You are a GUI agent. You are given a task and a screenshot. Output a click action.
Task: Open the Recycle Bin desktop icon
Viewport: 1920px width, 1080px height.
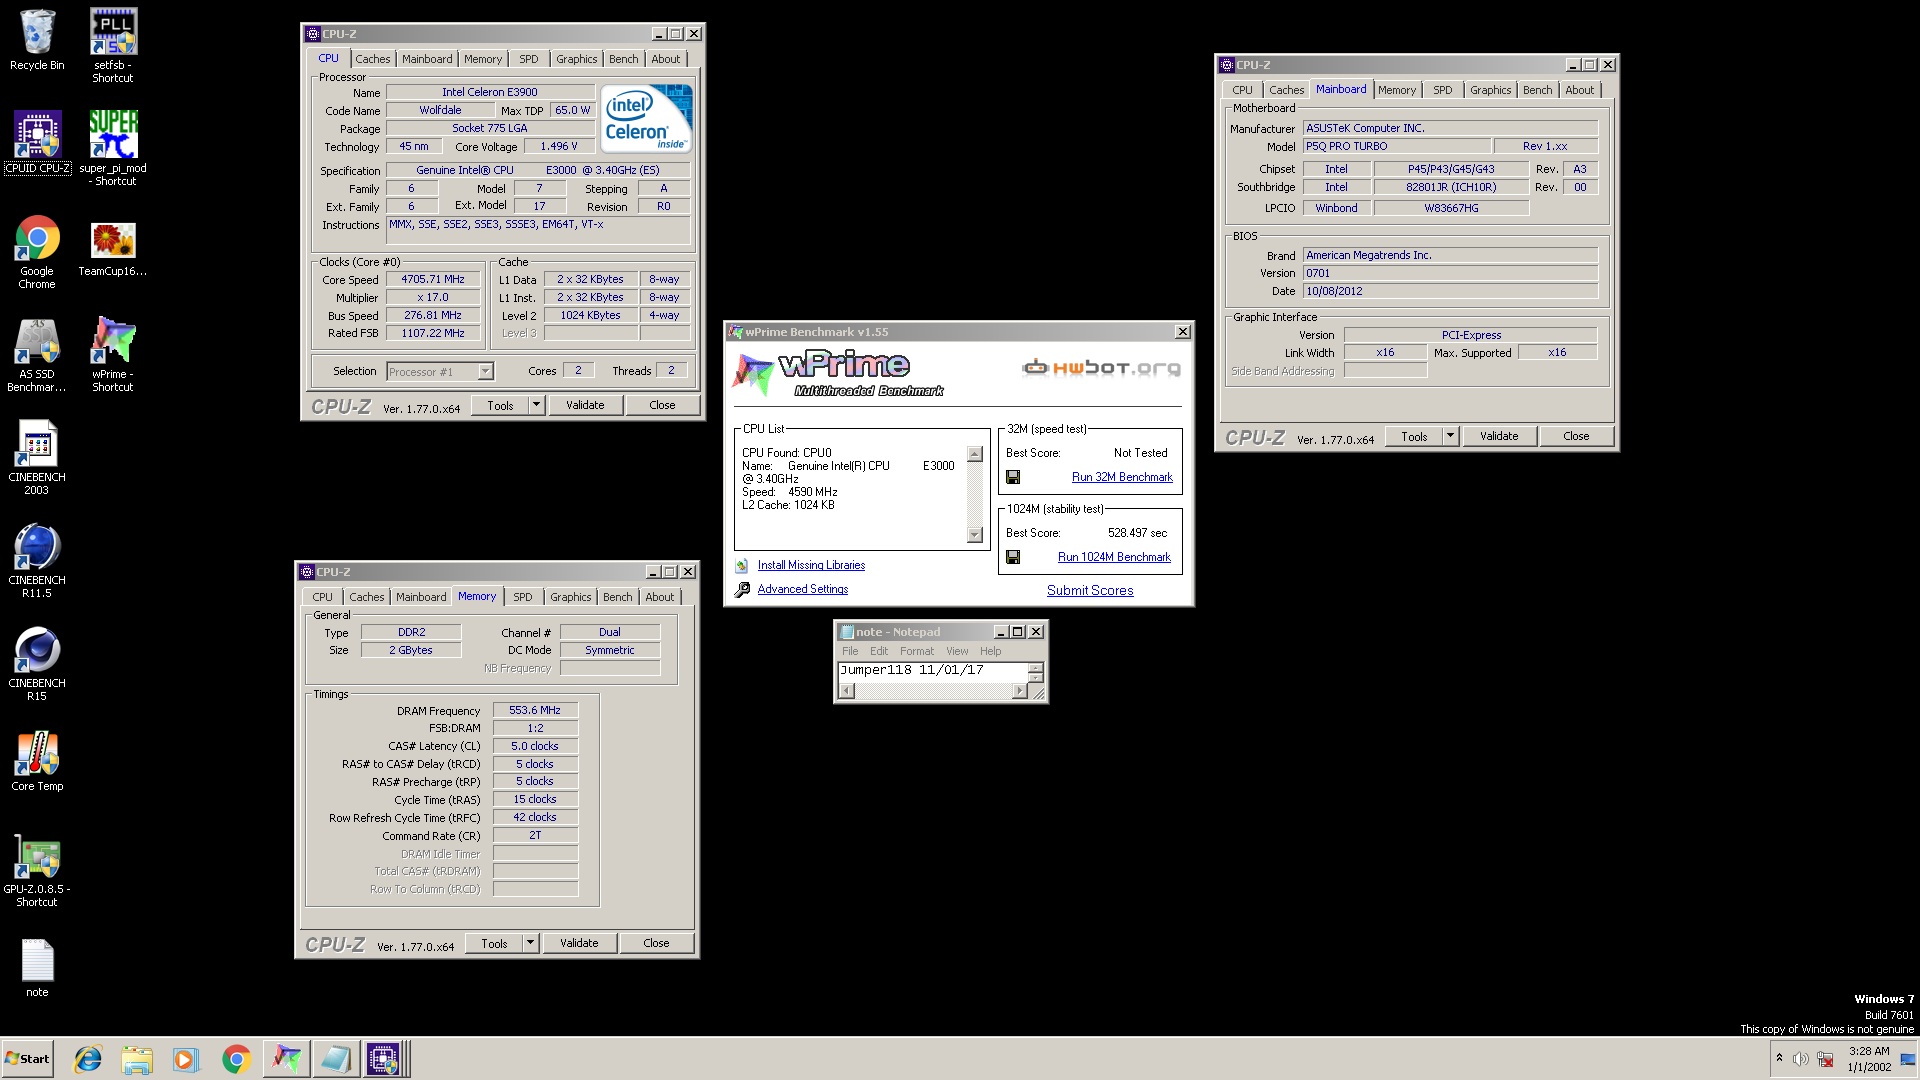point(37,40)
